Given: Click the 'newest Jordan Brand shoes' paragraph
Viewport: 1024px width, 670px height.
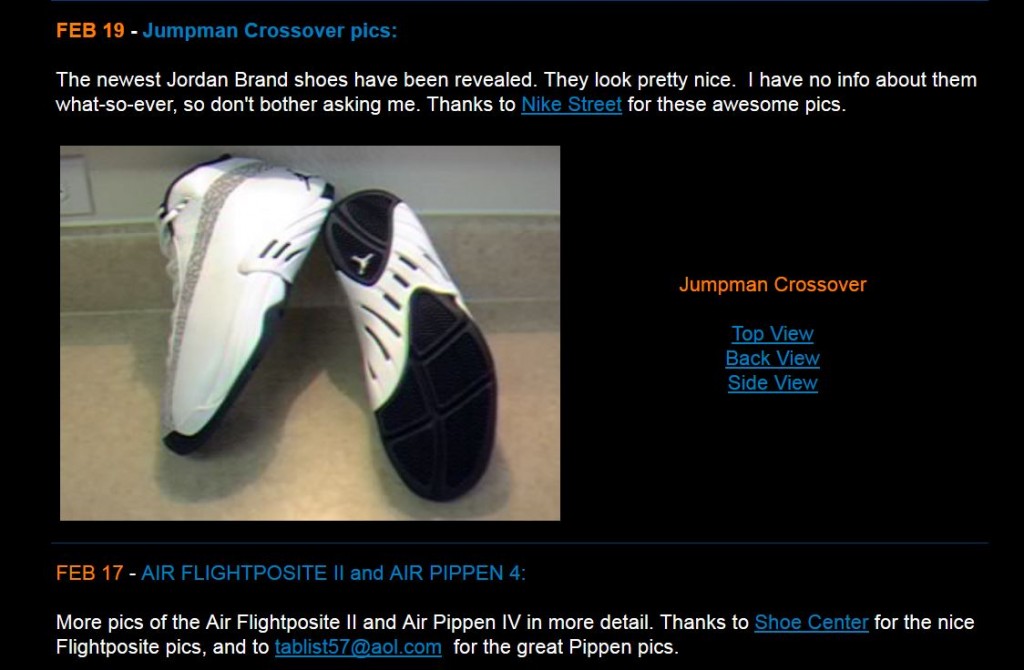Looking at the screenshot, I should click(x=516, y=92).
